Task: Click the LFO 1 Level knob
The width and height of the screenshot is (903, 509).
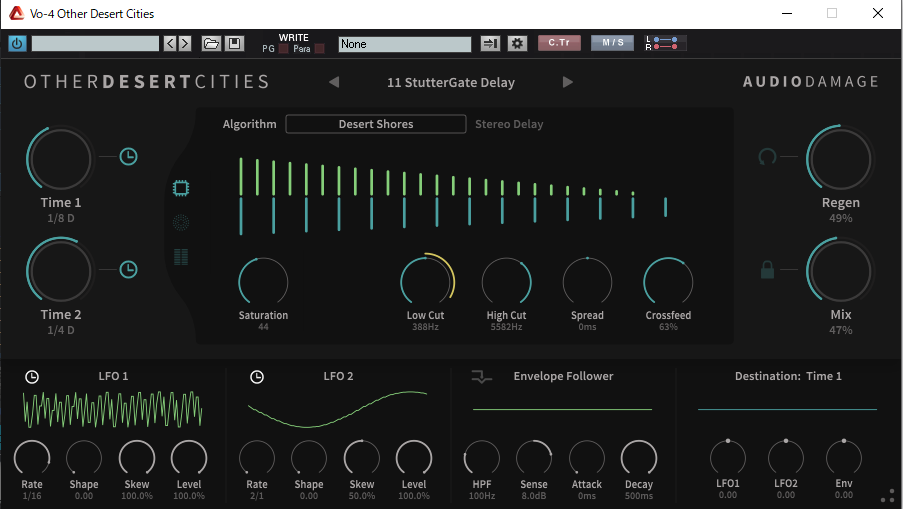Action: click(189, 458)
